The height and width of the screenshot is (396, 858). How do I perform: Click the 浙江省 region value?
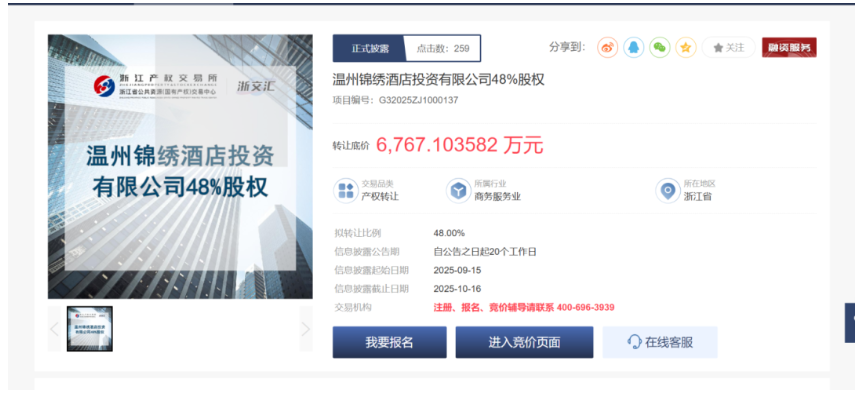point(698,196)
